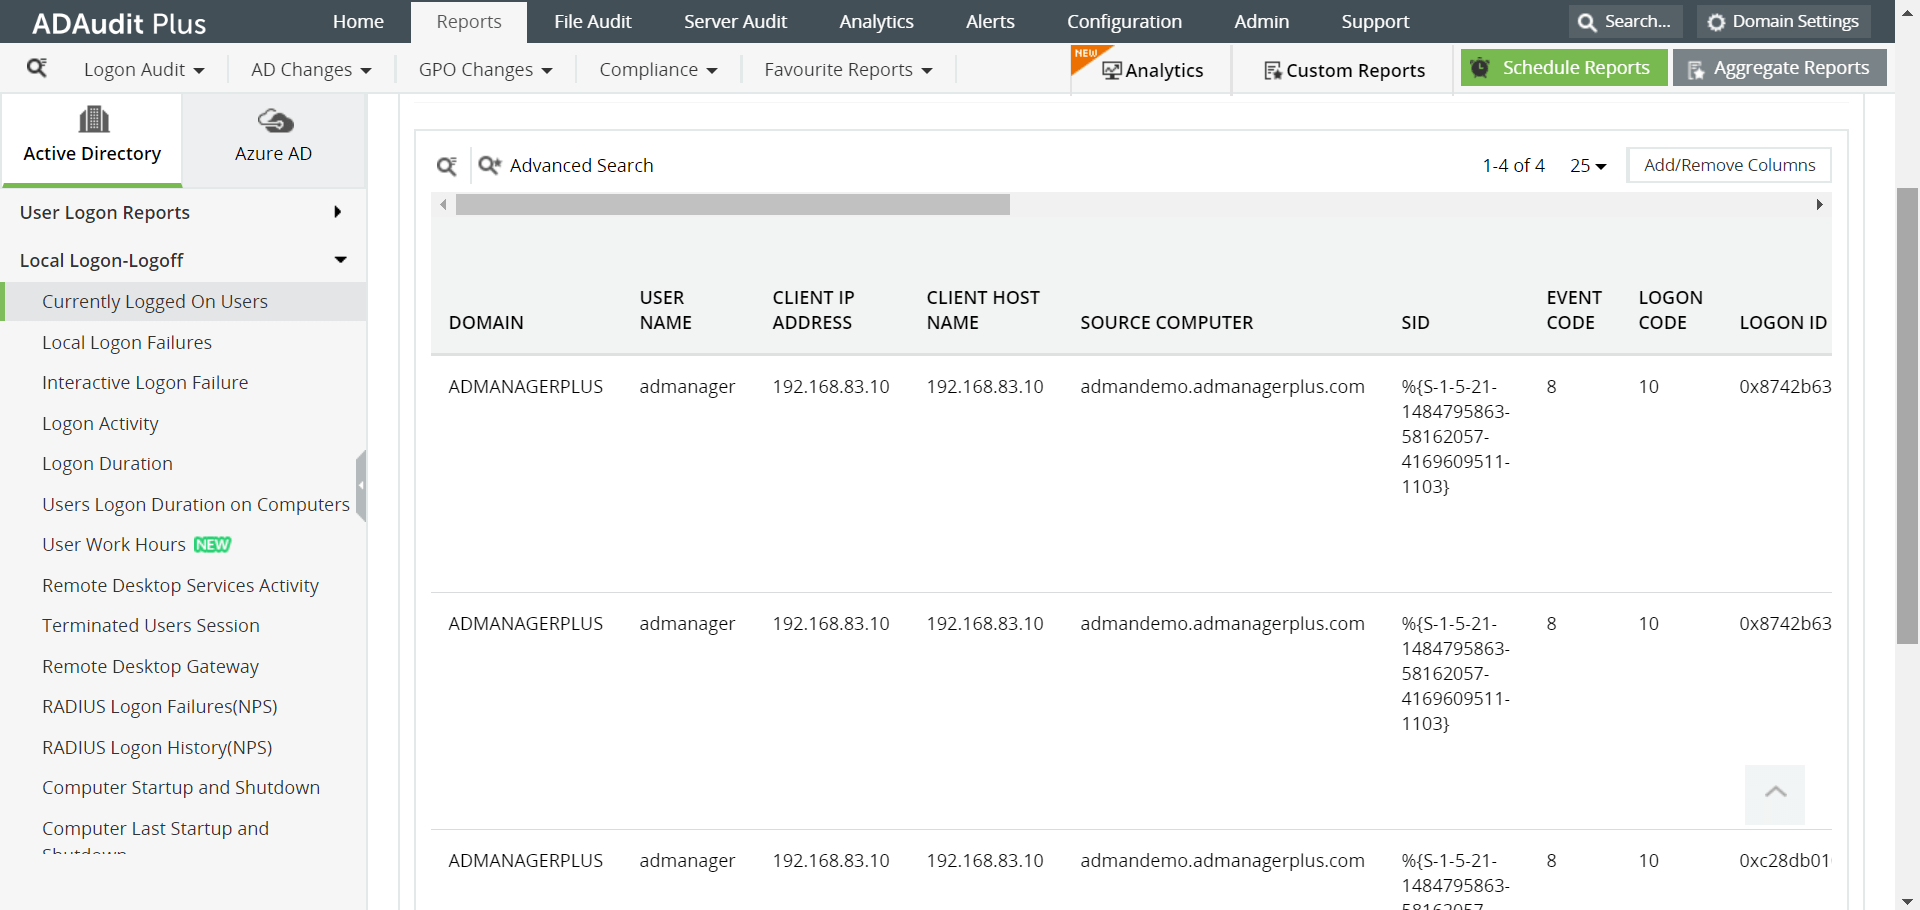This screenshot has height=910, width=1920.
Task: Open Interactive Logon Failure report
Action: tap(145, 382)
